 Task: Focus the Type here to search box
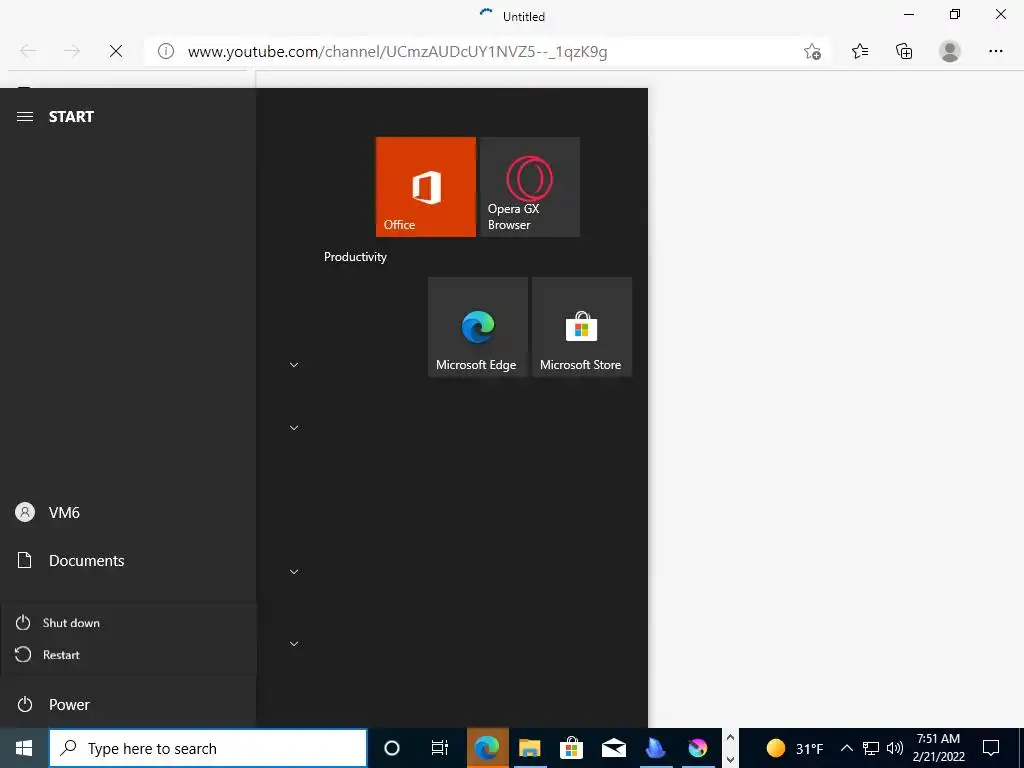pyautogui.click(x=208, y=748)
